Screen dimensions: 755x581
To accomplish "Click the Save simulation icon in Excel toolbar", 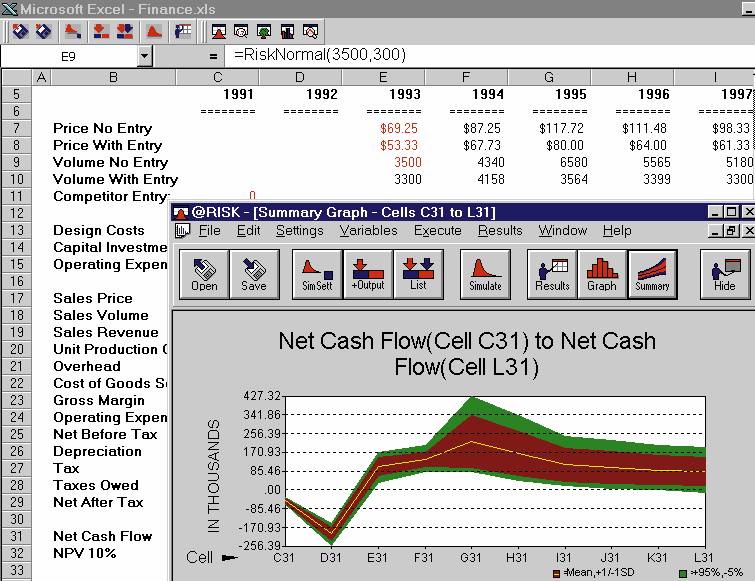I will 44,32.
